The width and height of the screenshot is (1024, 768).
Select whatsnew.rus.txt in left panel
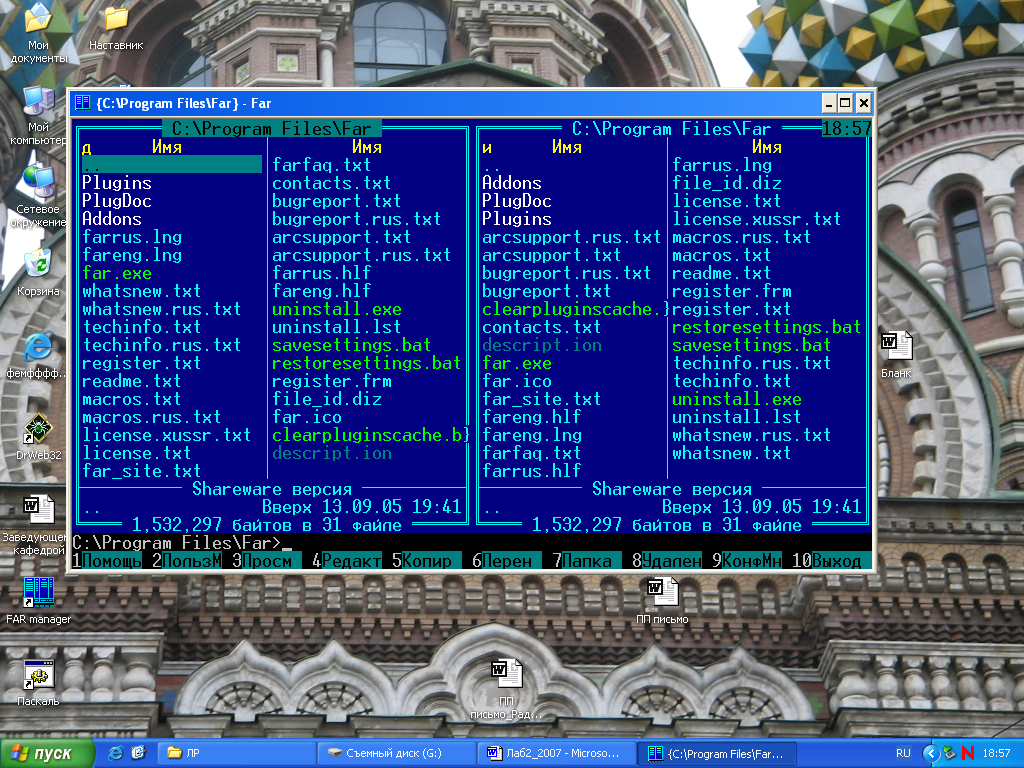click(x=161, y=309)
